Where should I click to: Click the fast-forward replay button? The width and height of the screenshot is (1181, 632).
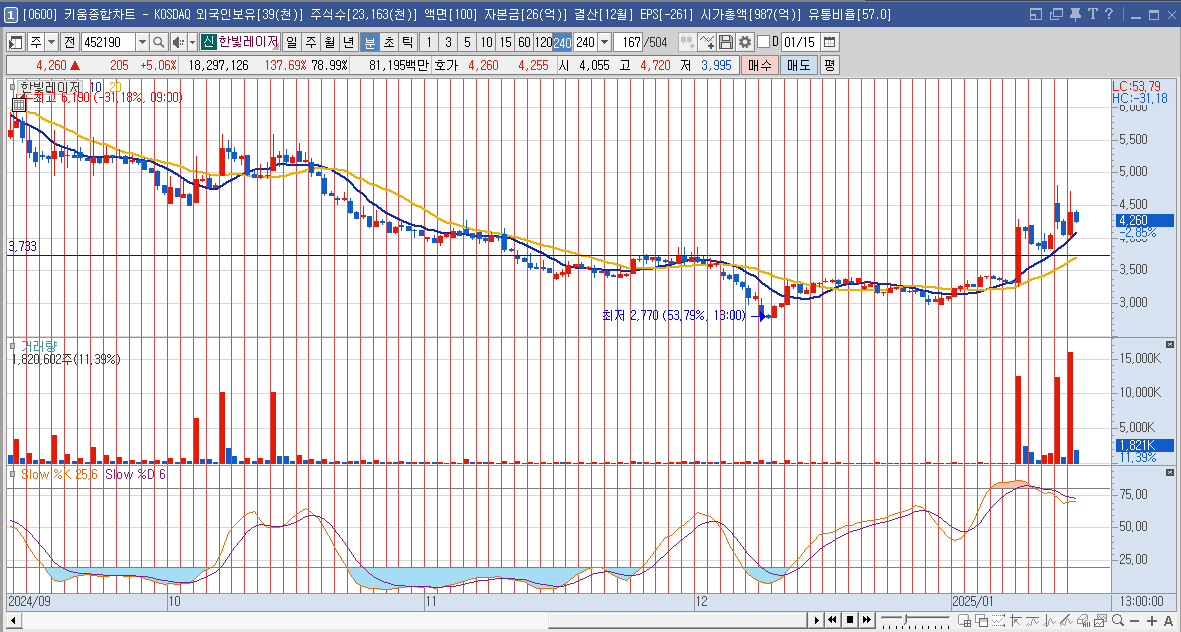click(868, 620)
